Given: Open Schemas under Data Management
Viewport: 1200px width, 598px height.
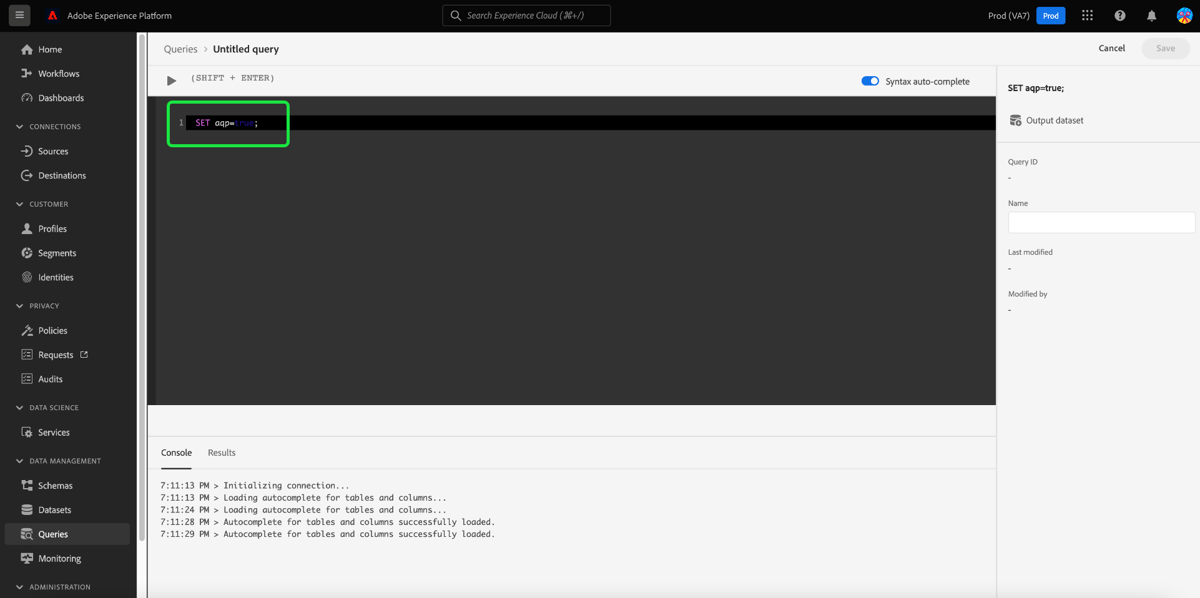Looking at the screenshot, I should pyautogui.click(x=53, y=485).
